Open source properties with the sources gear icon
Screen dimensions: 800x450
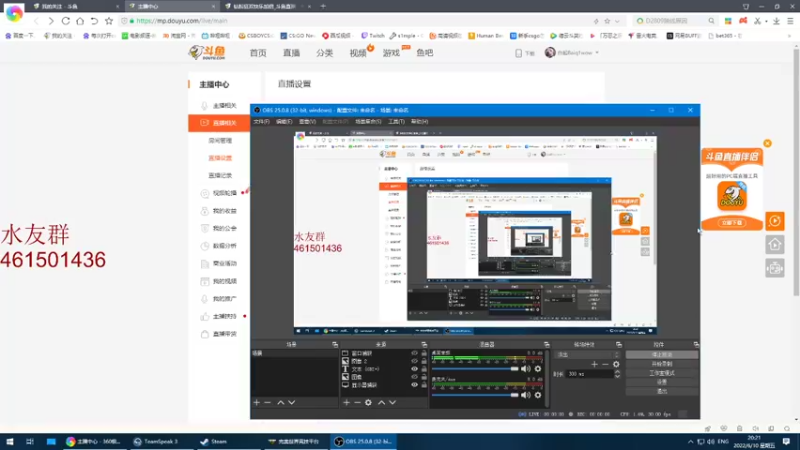click(368, 403)
